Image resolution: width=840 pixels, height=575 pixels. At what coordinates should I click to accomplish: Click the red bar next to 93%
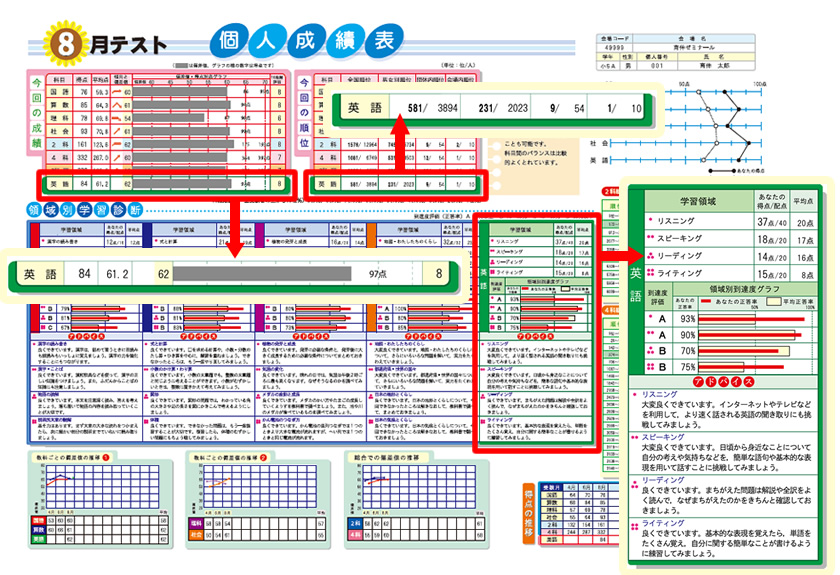[x=751, y=319]
